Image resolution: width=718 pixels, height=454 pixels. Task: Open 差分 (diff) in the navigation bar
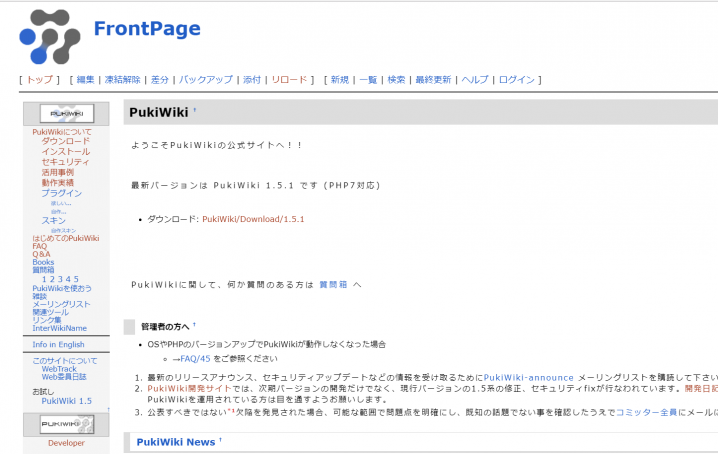pyautogui.click(x=159, y=80)
